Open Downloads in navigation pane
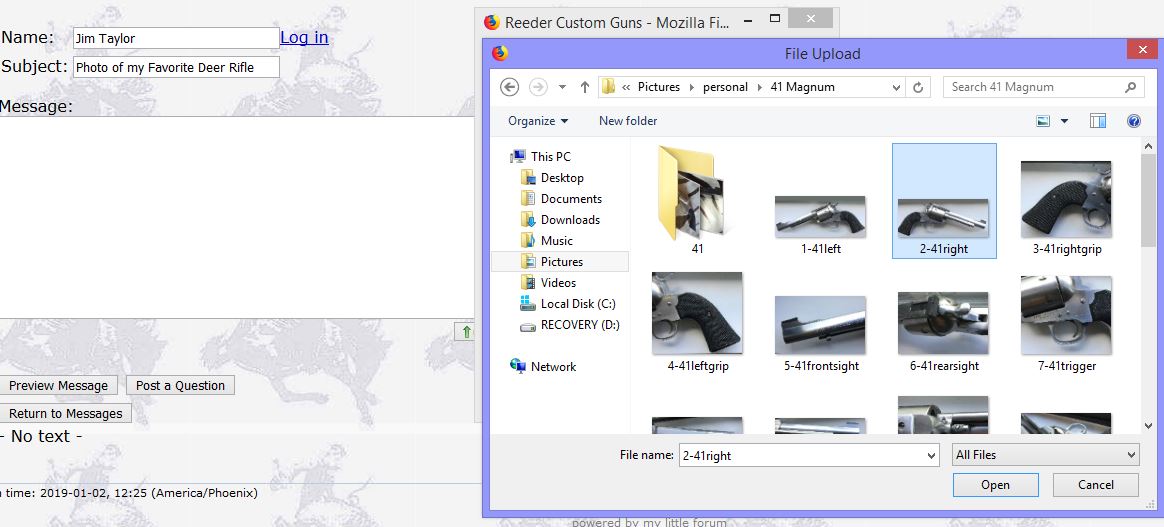This screenshot has width=1164, height=527. (x=560, y=220)
